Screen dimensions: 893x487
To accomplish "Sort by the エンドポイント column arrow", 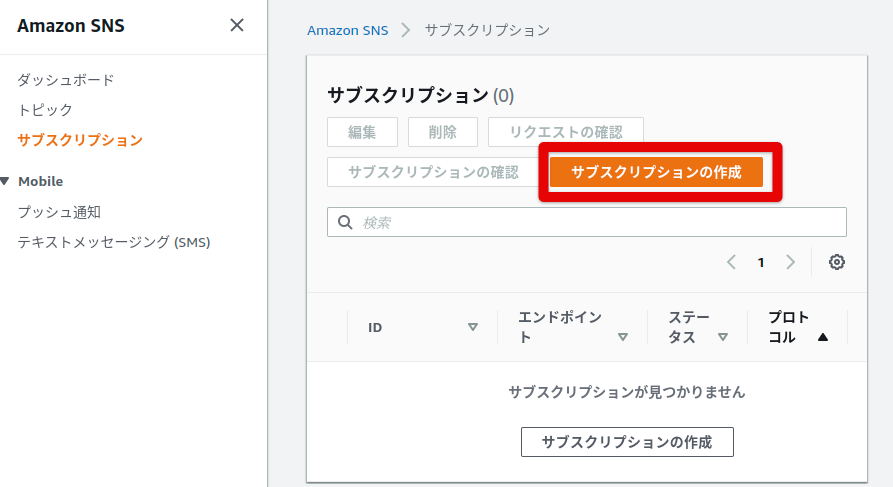I will (623, 337).
